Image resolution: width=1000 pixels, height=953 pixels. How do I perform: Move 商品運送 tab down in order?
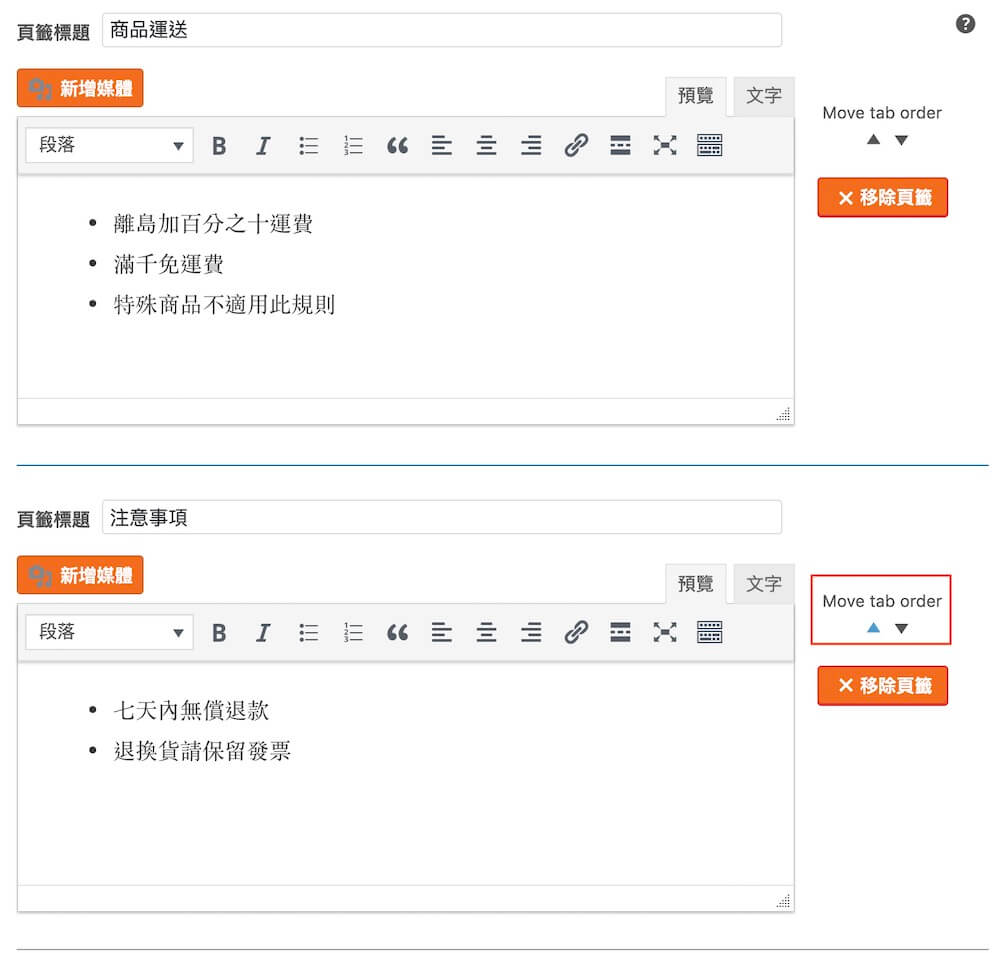901,141
